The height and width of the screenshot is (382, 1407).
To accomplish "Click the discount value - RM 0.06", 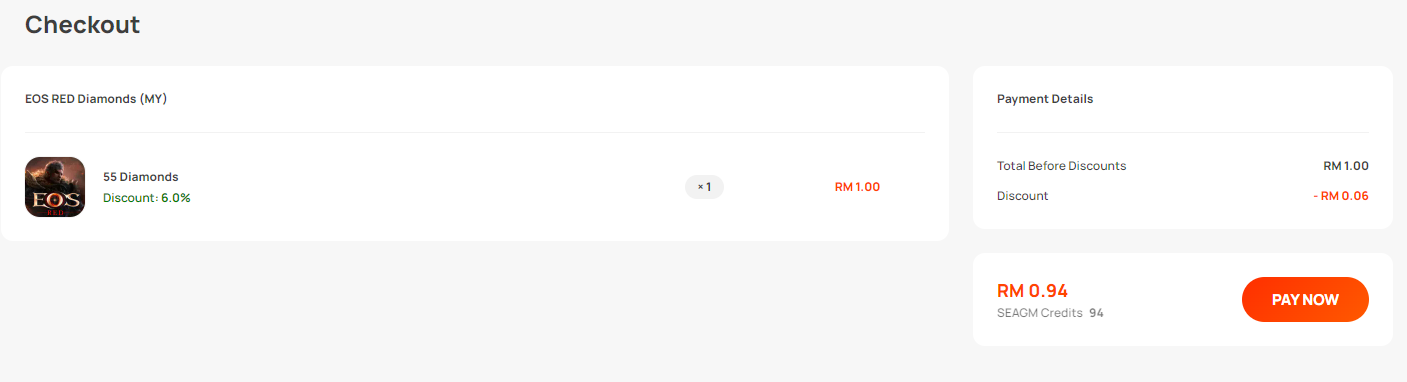I will pos(1341,196).
